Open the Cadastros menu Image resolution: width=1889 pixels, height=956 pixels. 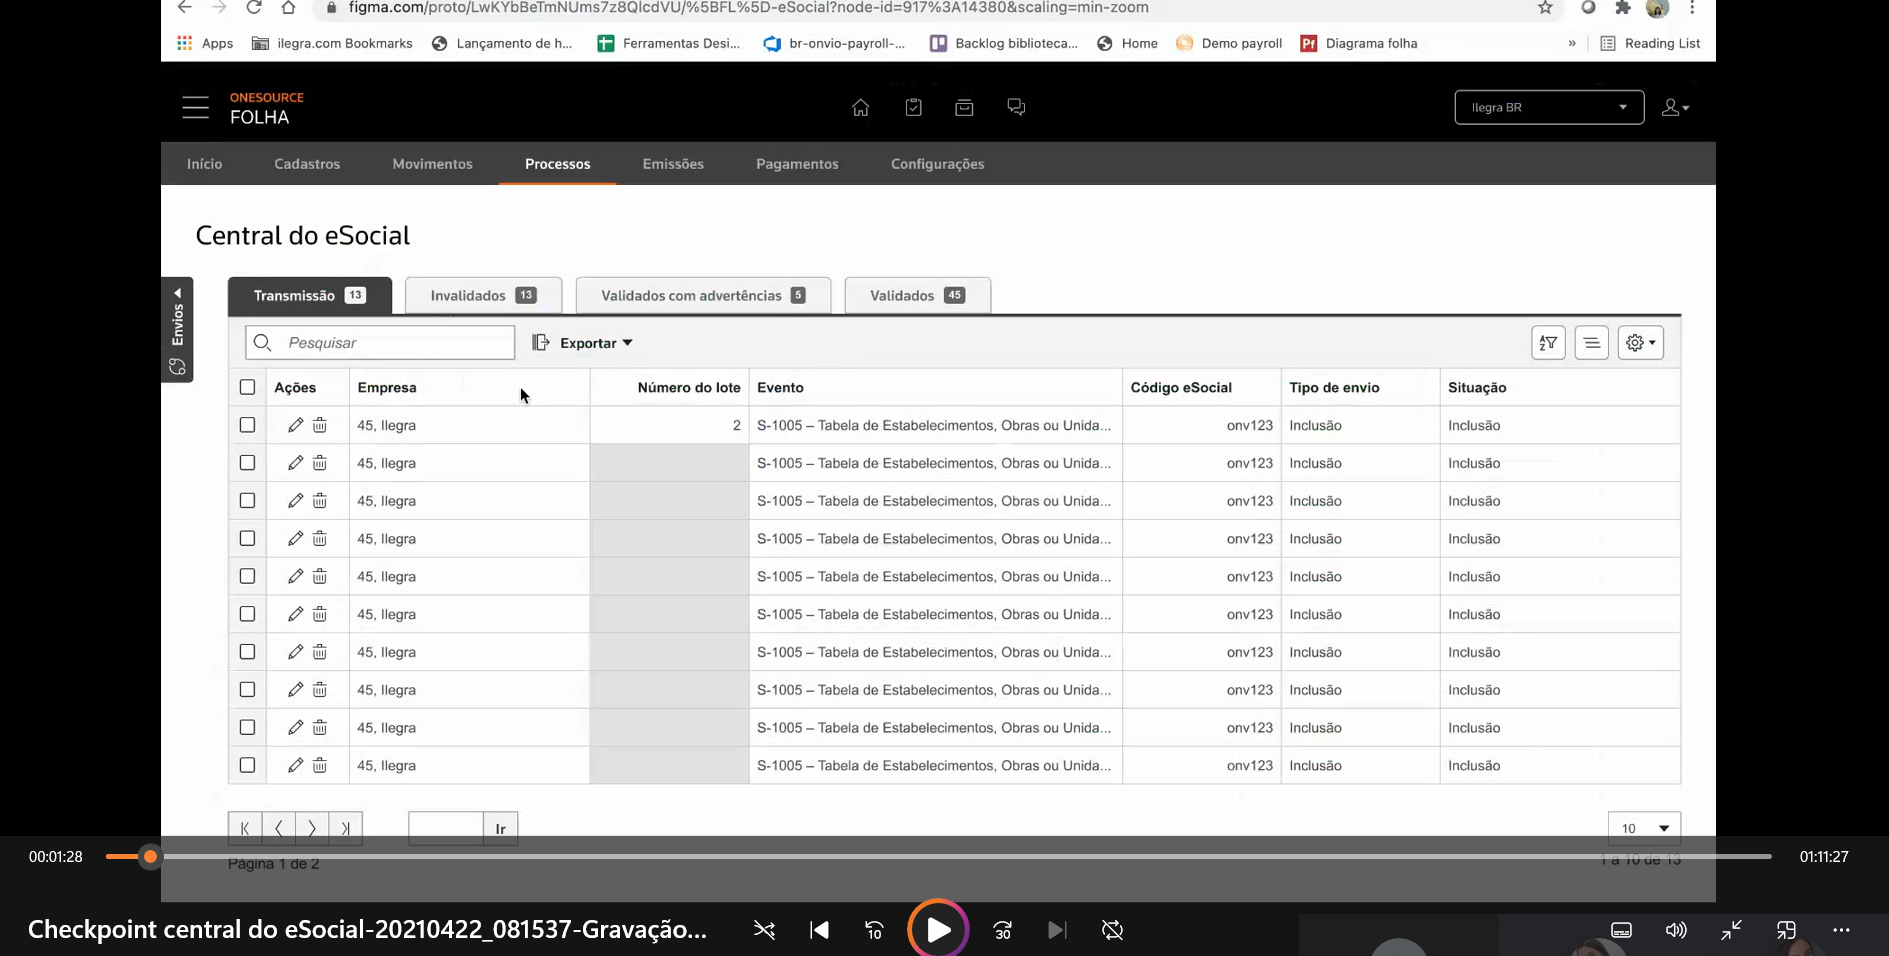click(307, 164)
